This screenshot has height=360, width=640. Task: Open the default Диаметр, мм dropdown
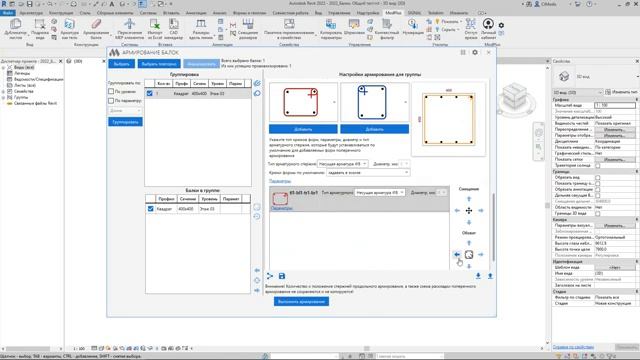pyautogui.click(x=404, y=164)
